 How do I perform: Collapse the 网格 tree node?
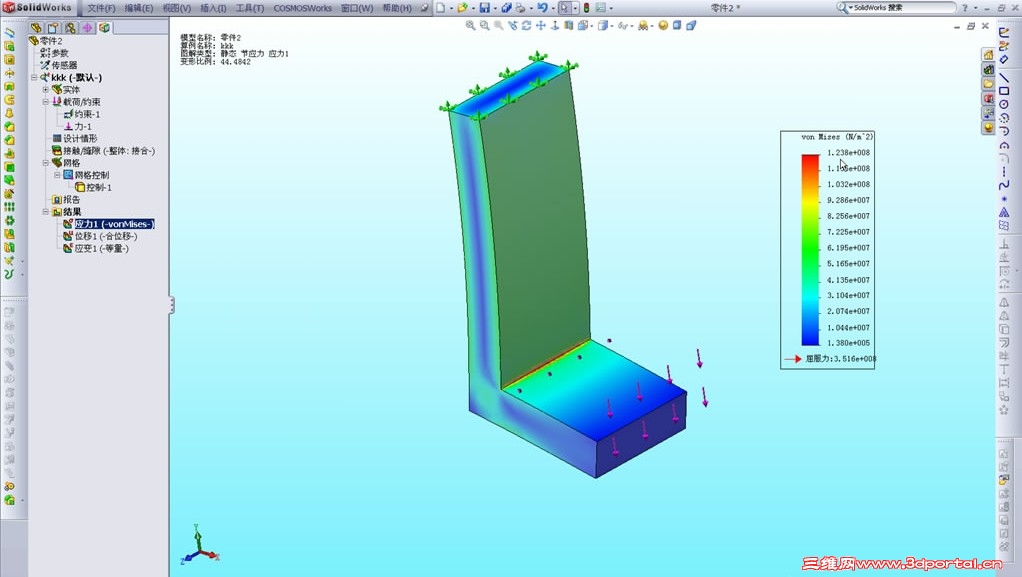tap(46, 163)
